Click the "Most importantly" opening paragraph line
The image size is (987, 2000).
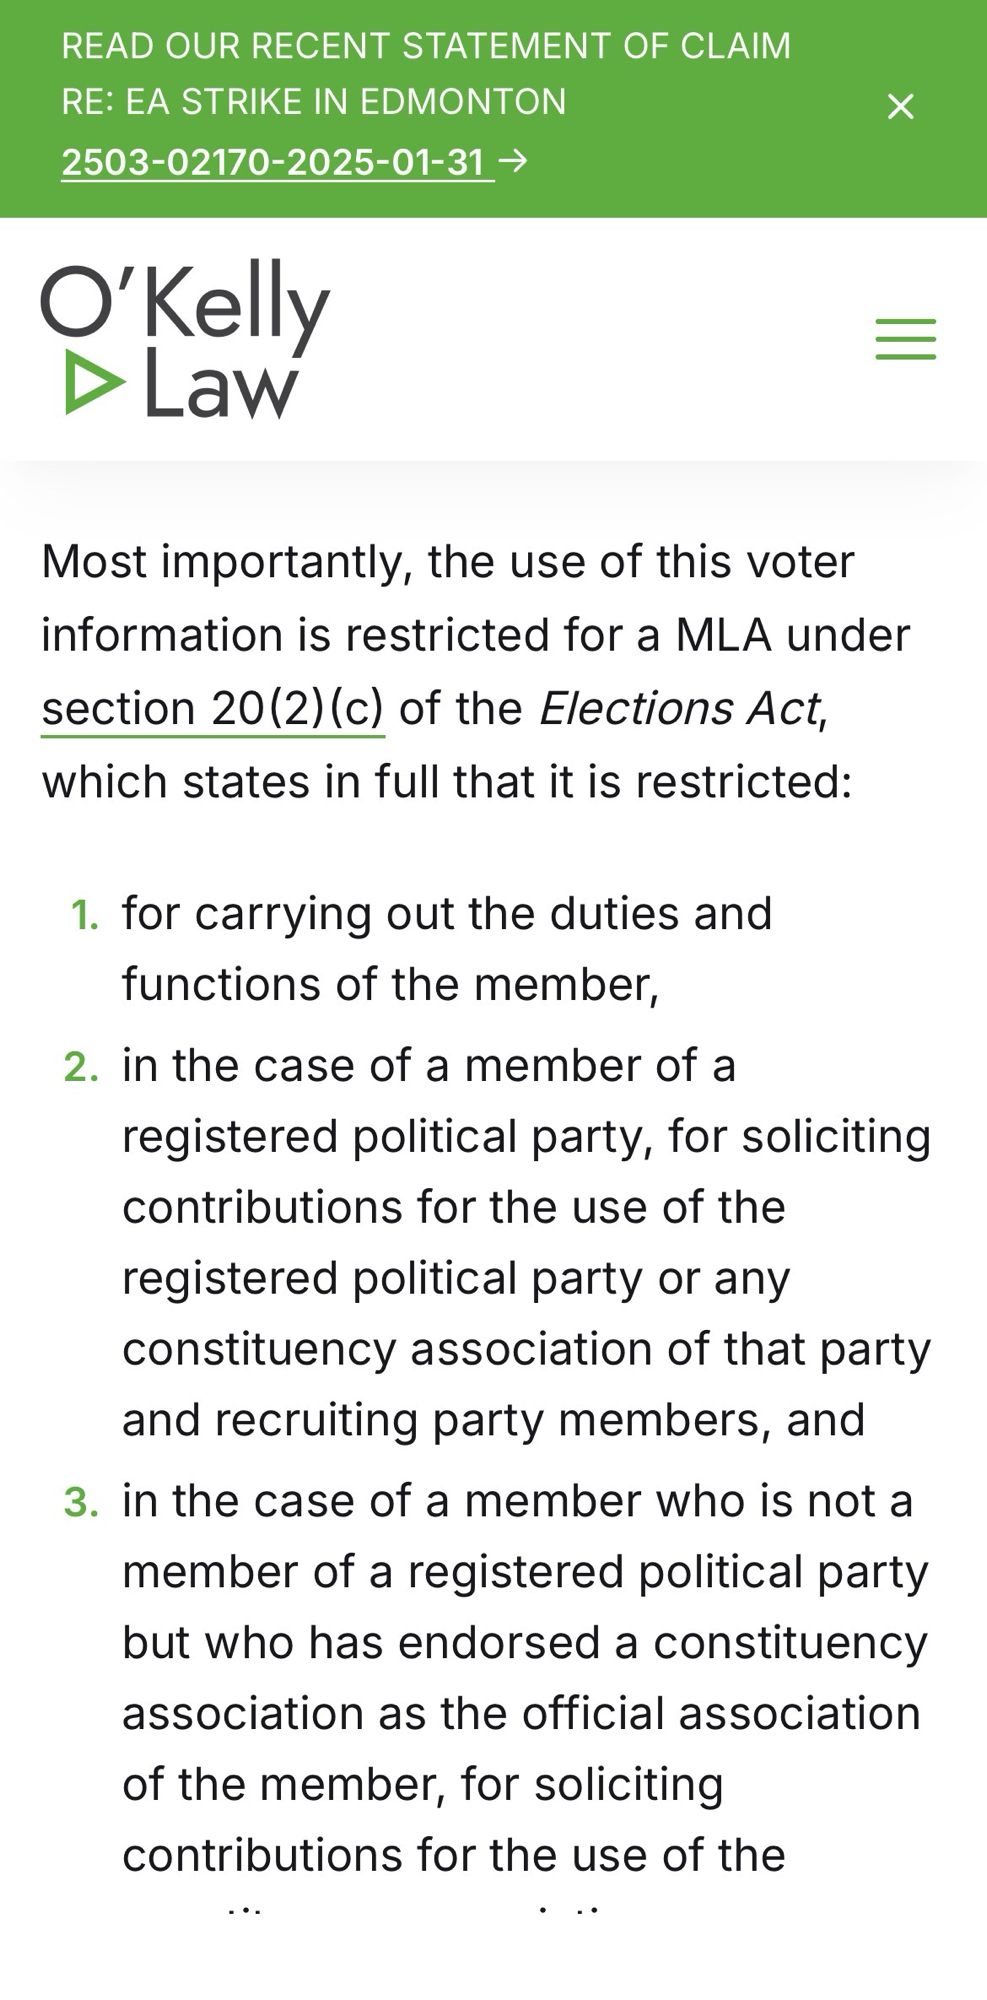[448, 561]
